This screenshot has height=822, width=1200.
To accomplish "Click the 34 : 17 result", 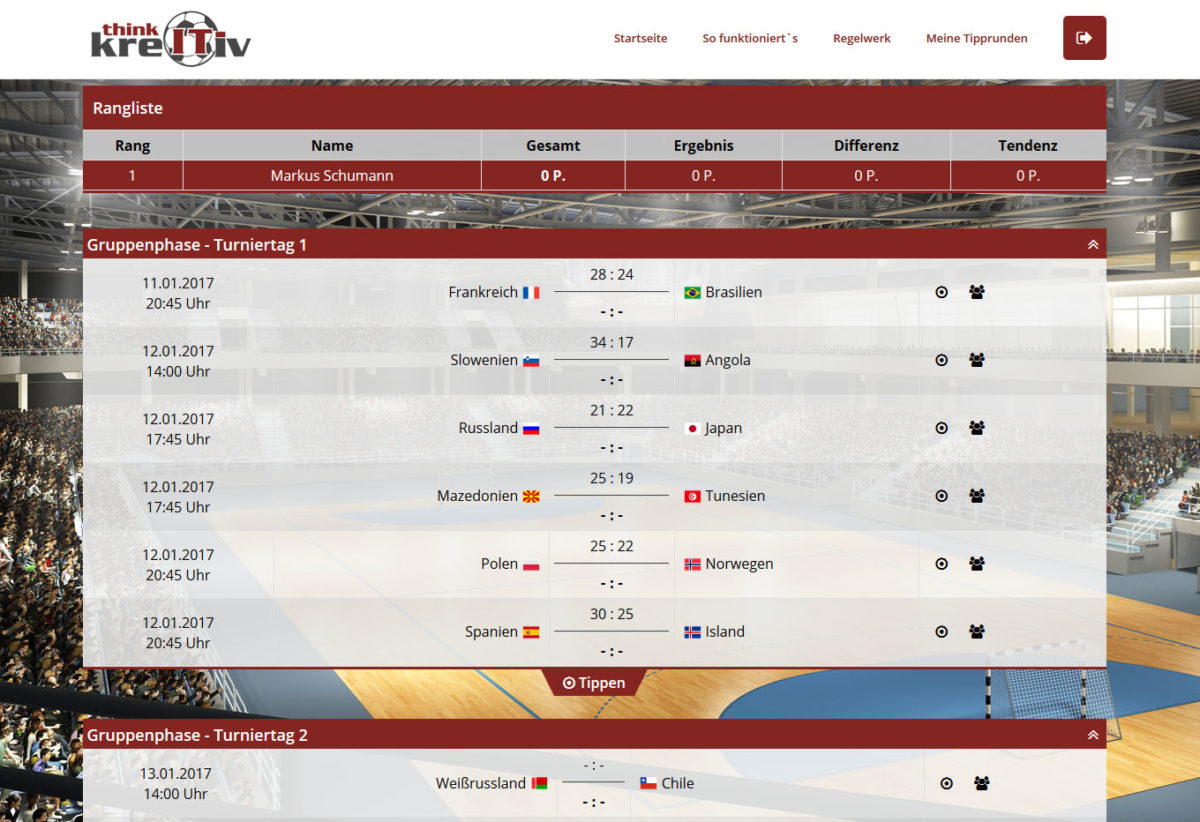I will click(x=612, y=342).
